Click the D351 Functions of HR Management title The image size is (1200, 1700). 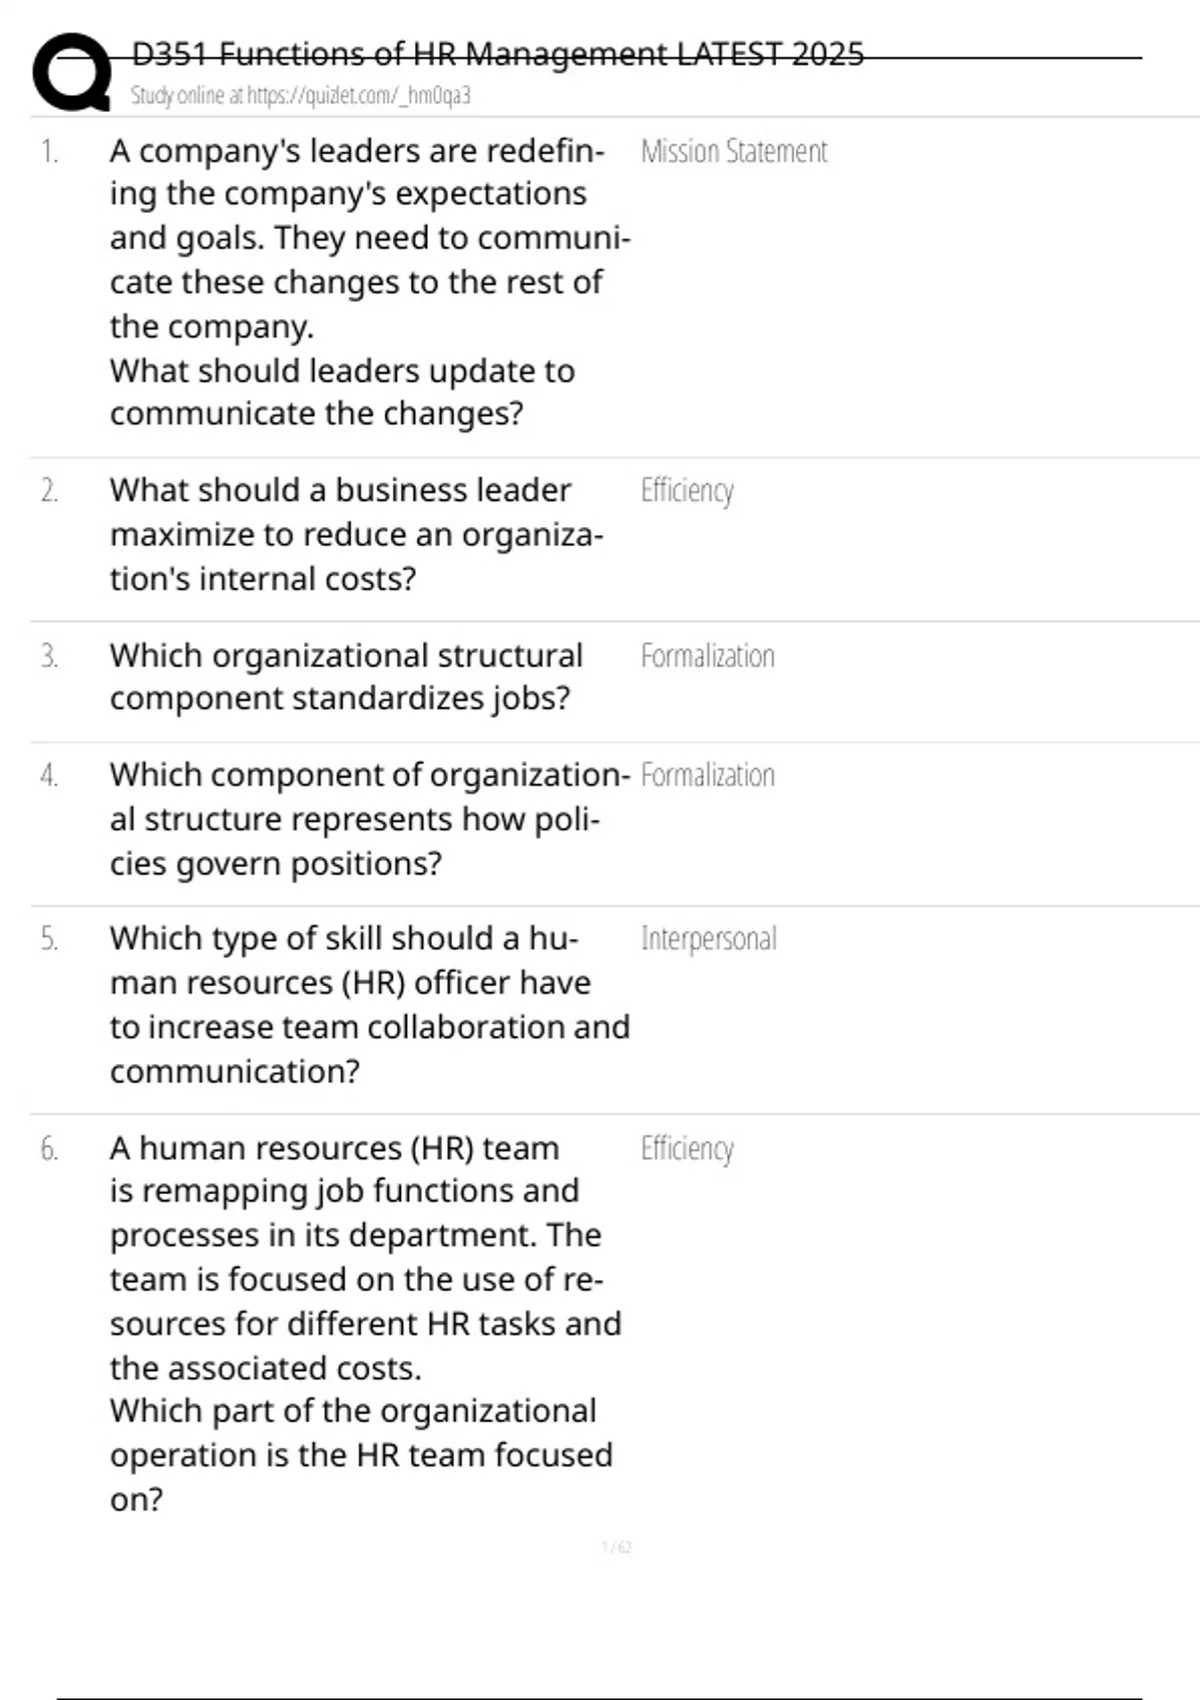click(497, 54)
